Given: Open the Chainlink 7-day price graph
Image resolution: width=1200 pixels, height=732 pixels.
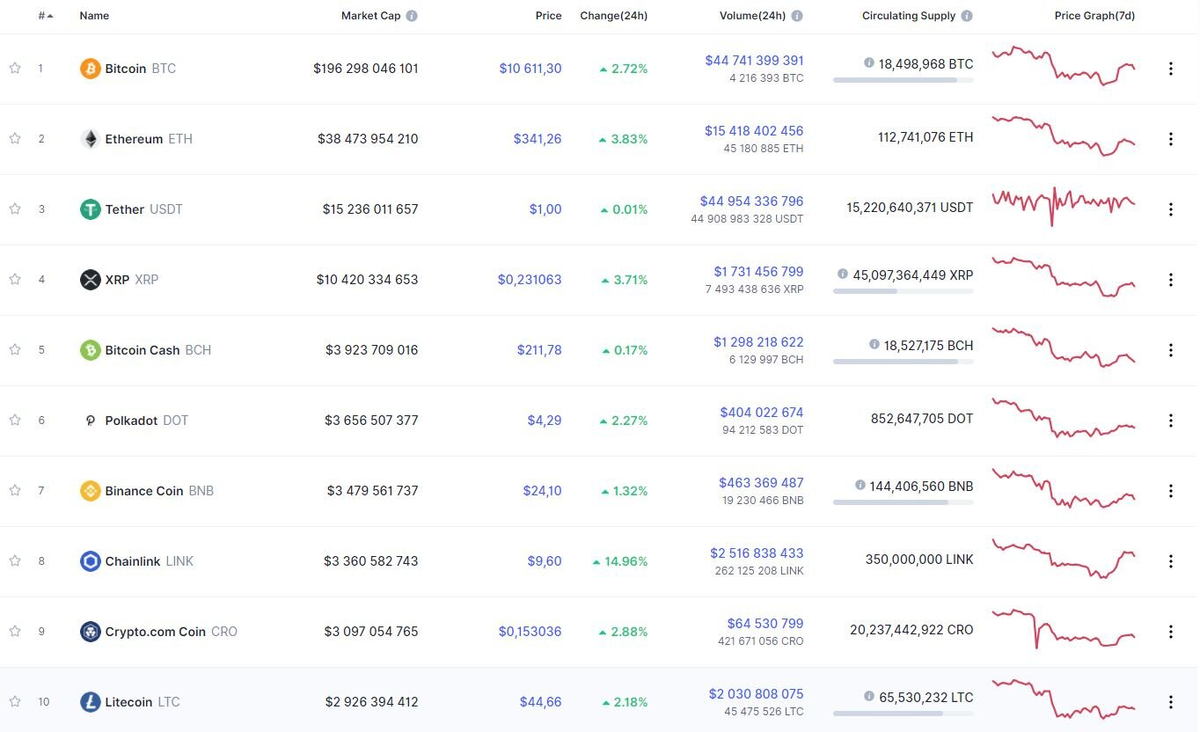Looking at the screenshot, I should pyautogui.click(x=1063, y=558).
